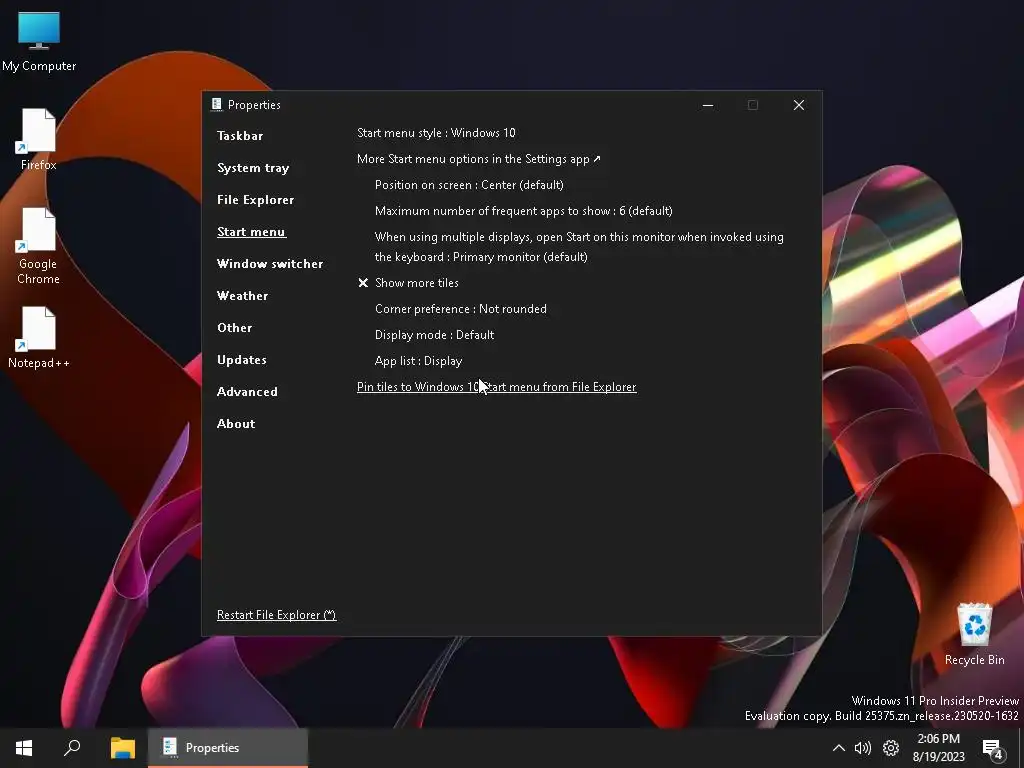
Task: Open the Advanced section
Action: [247, 392]
